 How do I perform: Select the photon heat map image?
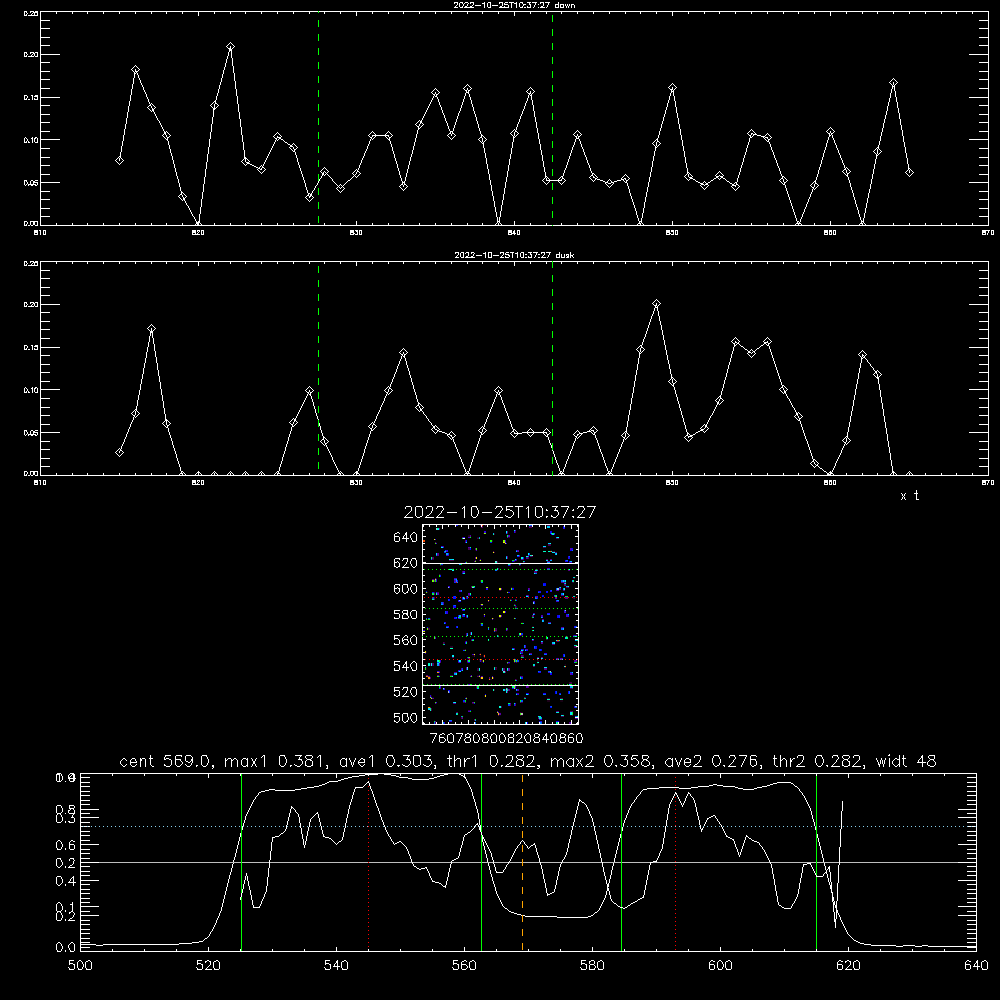click(500, 624)
